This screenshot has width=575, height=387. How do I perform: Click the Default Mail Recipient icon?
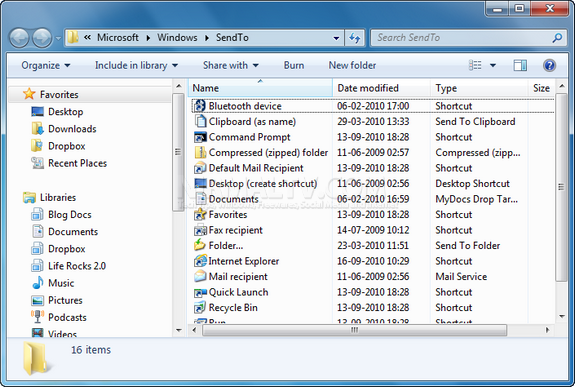[200, 168]
